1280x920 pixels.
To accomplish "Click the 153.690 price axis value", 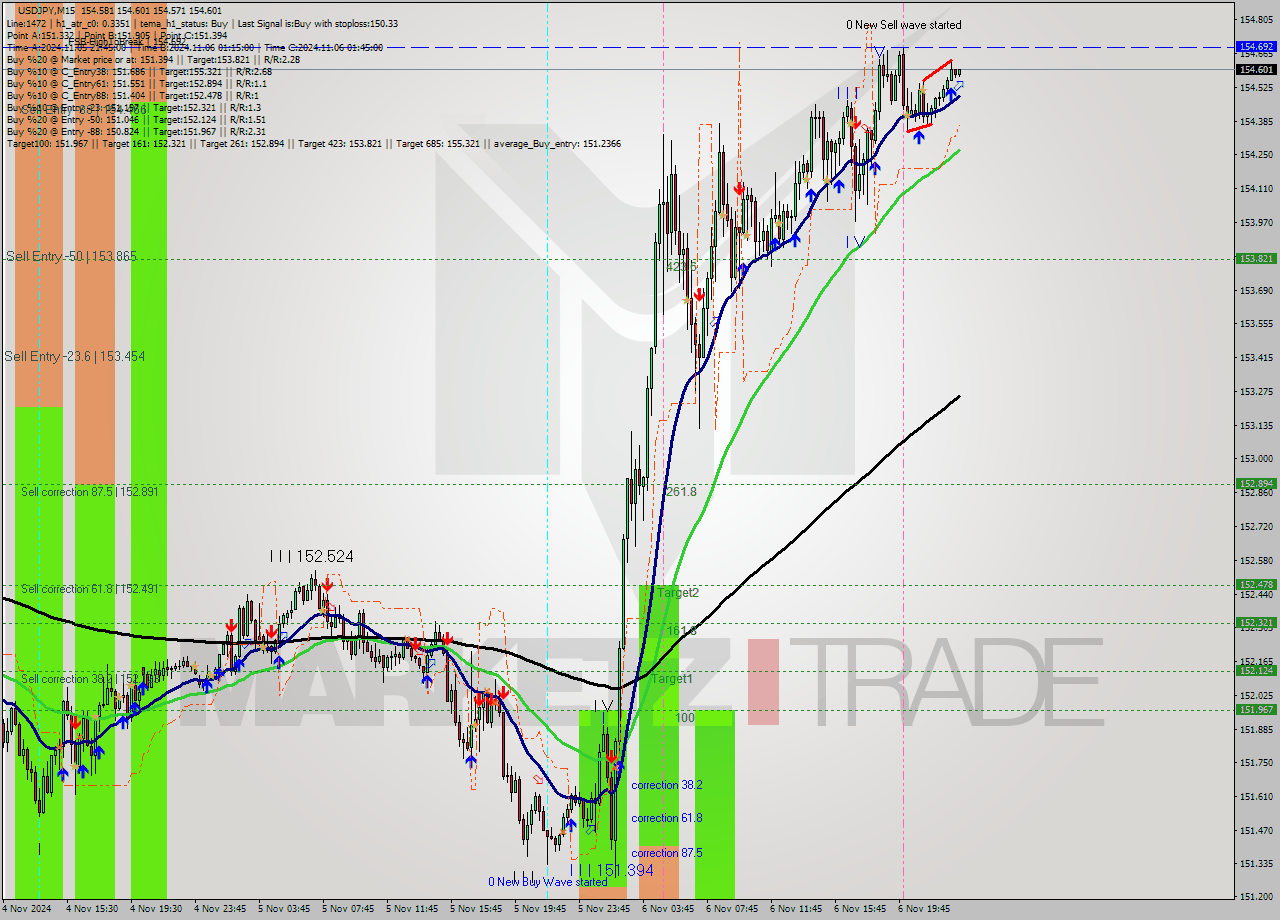I will point(1256,290).
